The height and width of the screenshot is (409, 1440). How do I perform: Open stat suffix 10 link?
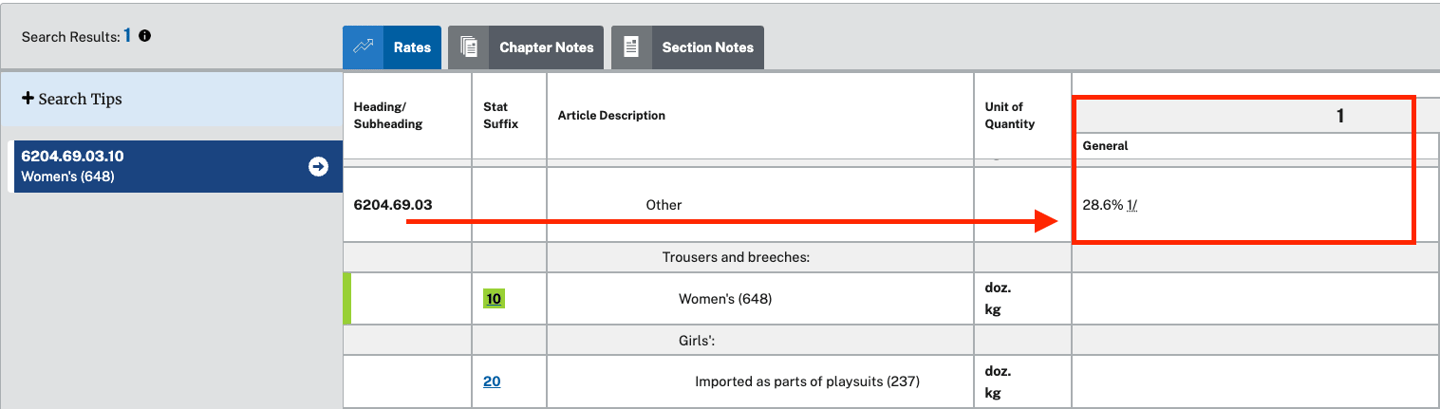(x=494, y=298)
